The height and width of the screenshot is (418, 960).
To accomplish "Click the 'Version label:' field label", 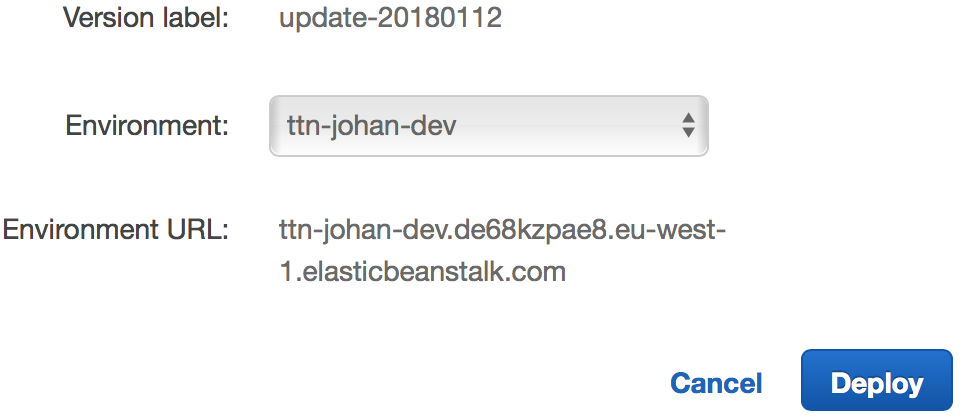I will pyautogui.click(x=148, y=19).
